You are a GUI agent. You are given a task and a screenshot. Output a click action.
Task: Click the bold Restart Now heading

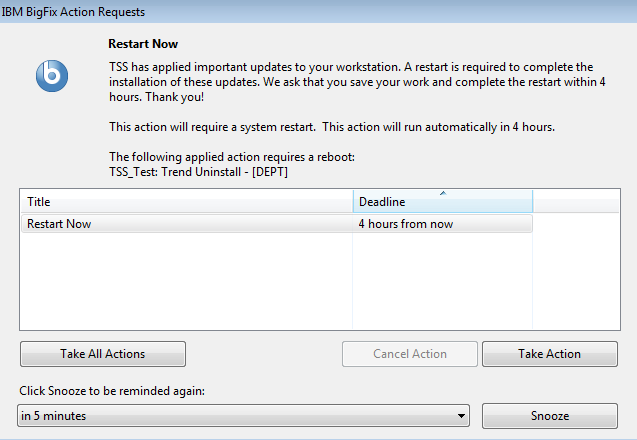click(143, 43)
